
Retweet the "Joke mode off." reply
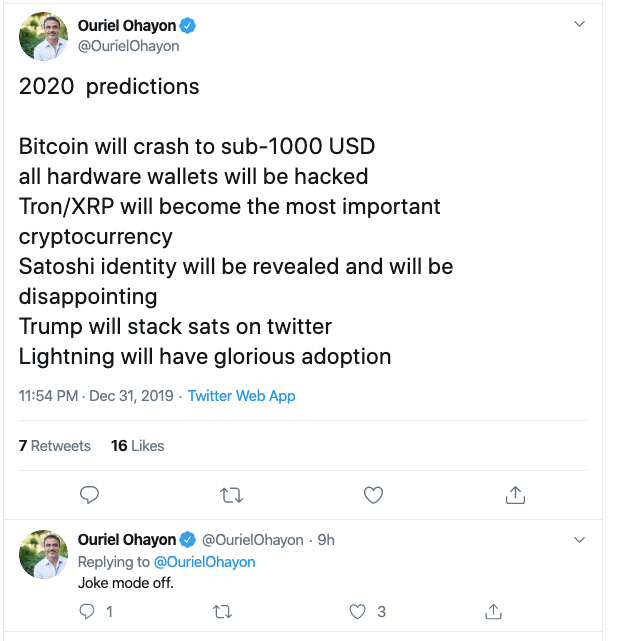click(223, 611)
